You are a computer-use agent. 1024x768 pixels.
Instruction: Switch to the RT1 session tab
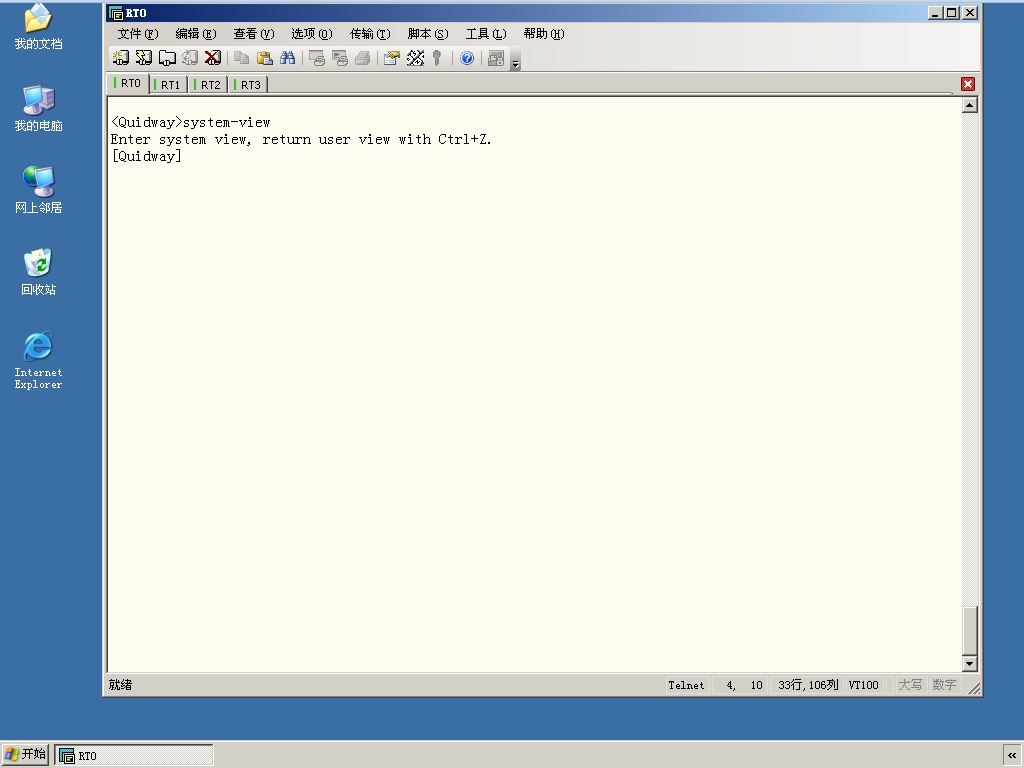pos(169,85)
